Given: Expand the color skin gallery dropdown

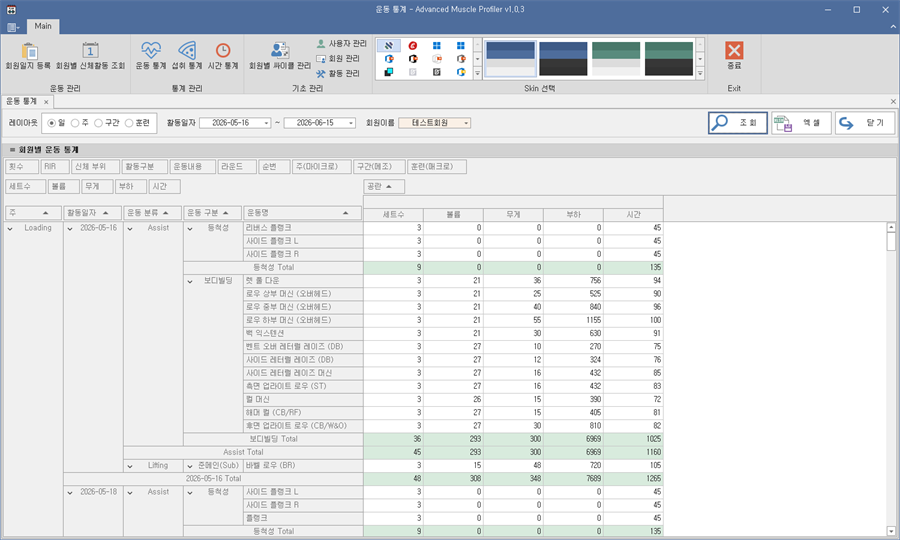Looking at the screenshot, I should [x=700, y=73].
